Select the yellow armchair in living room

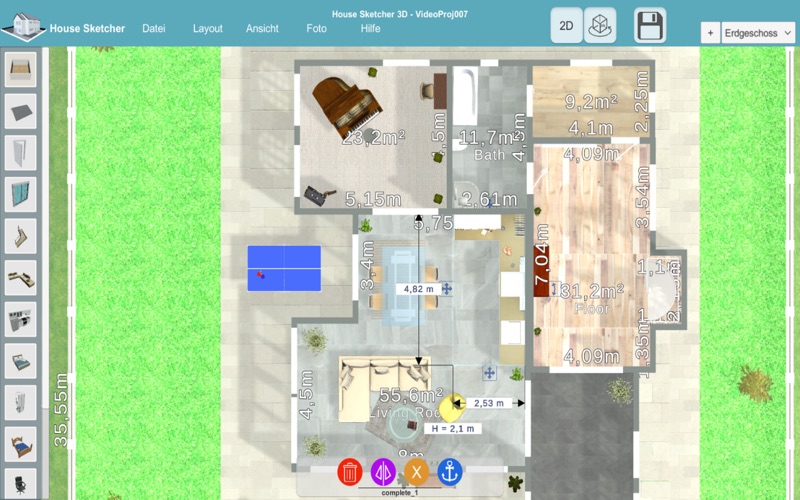point(452,407)
